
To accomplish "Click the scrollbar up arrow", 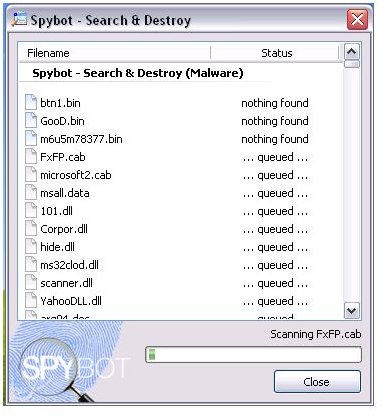I will [x=351, y=52].
